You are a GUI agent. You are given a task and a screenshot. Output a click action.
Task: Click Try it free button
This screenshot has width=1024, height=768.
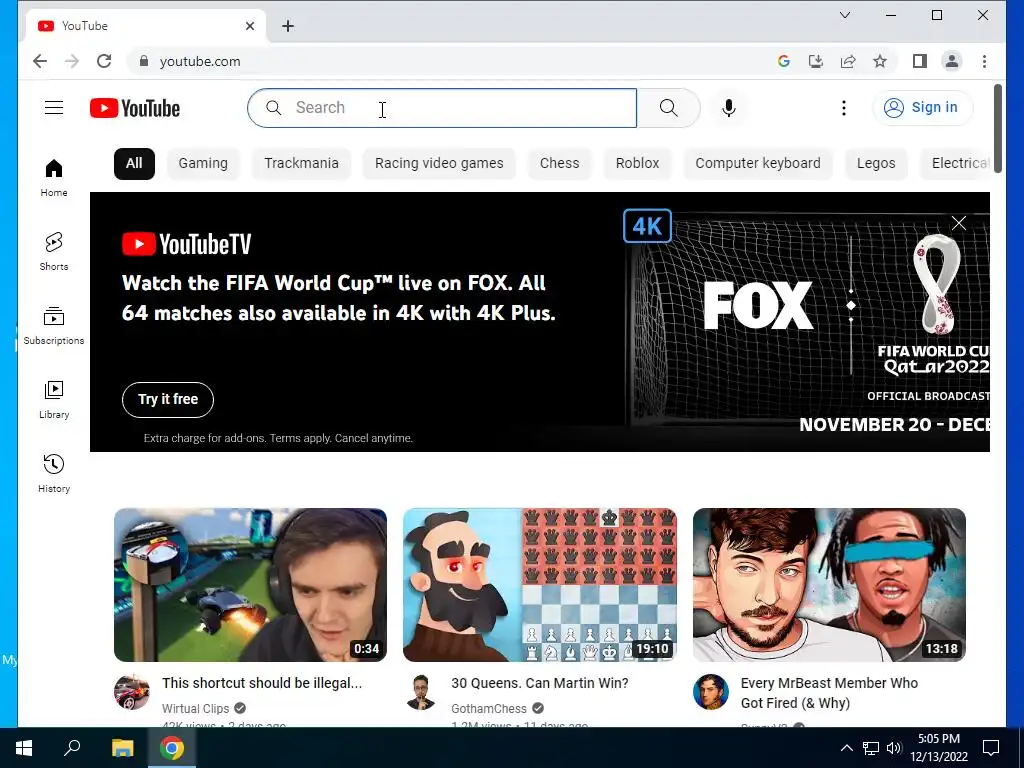coord(168,399)
